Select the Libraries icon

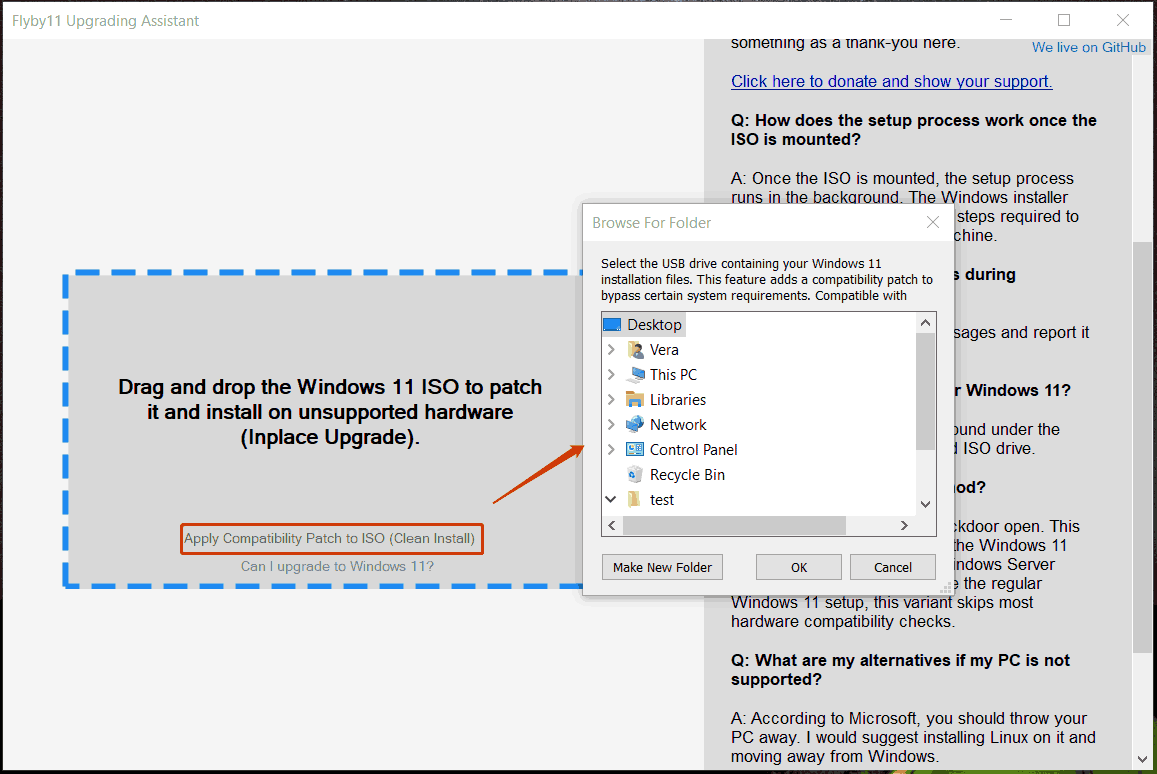coord(635,399)
